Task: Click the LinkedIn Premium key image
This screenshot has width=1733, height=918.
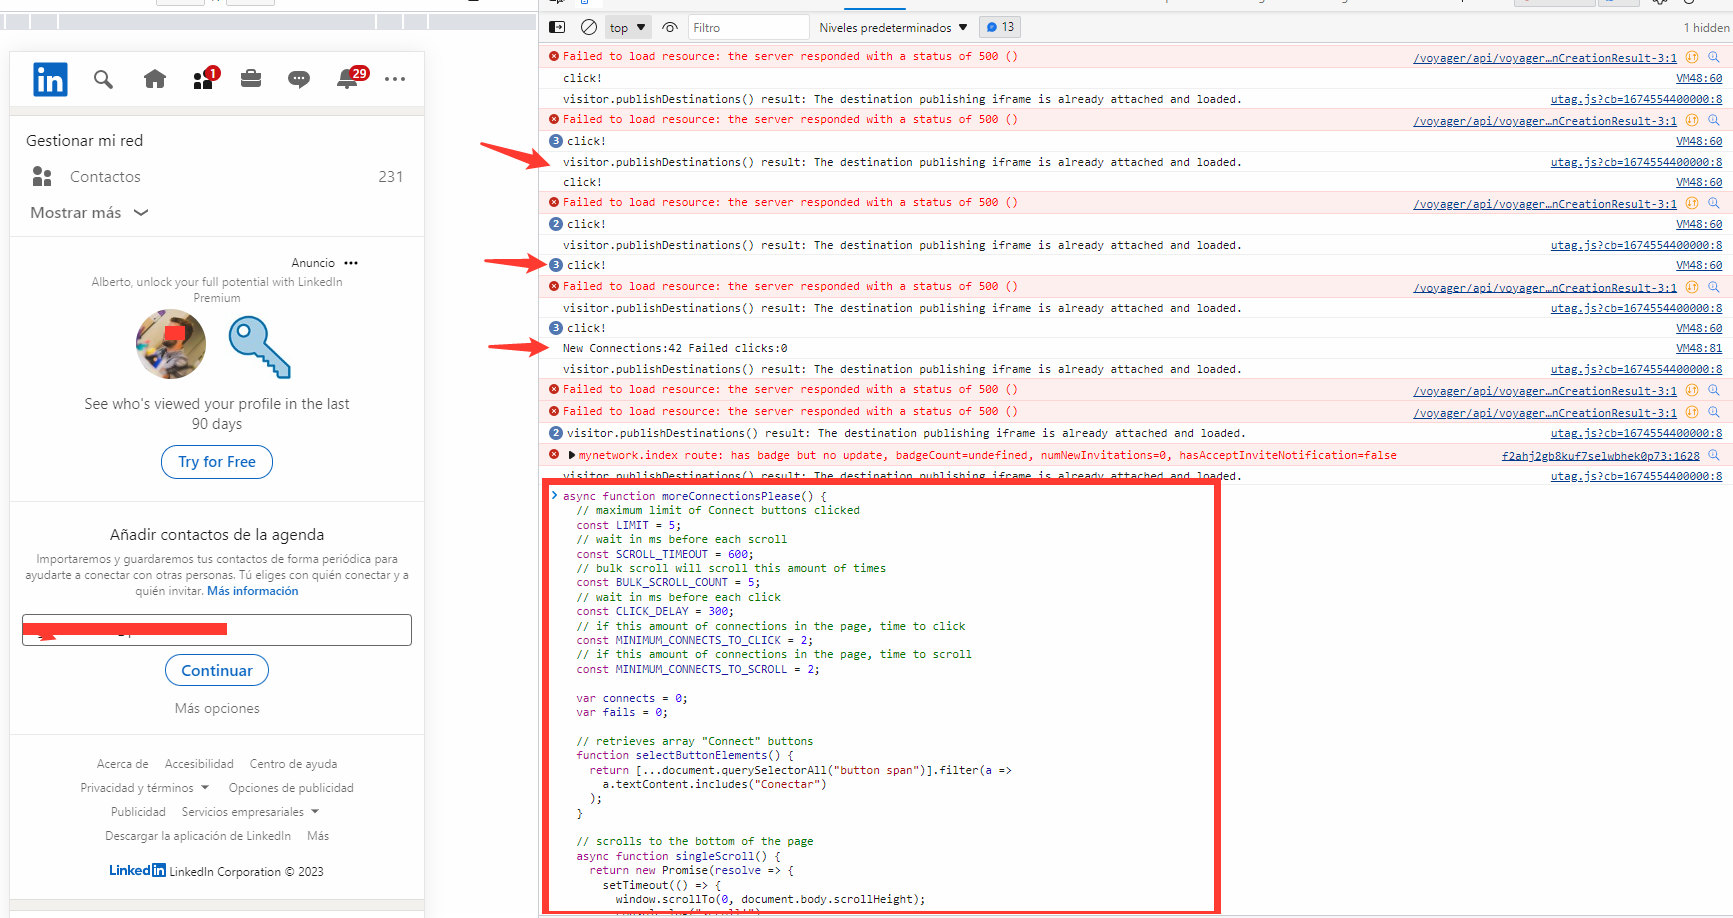Action: point(260,346)
